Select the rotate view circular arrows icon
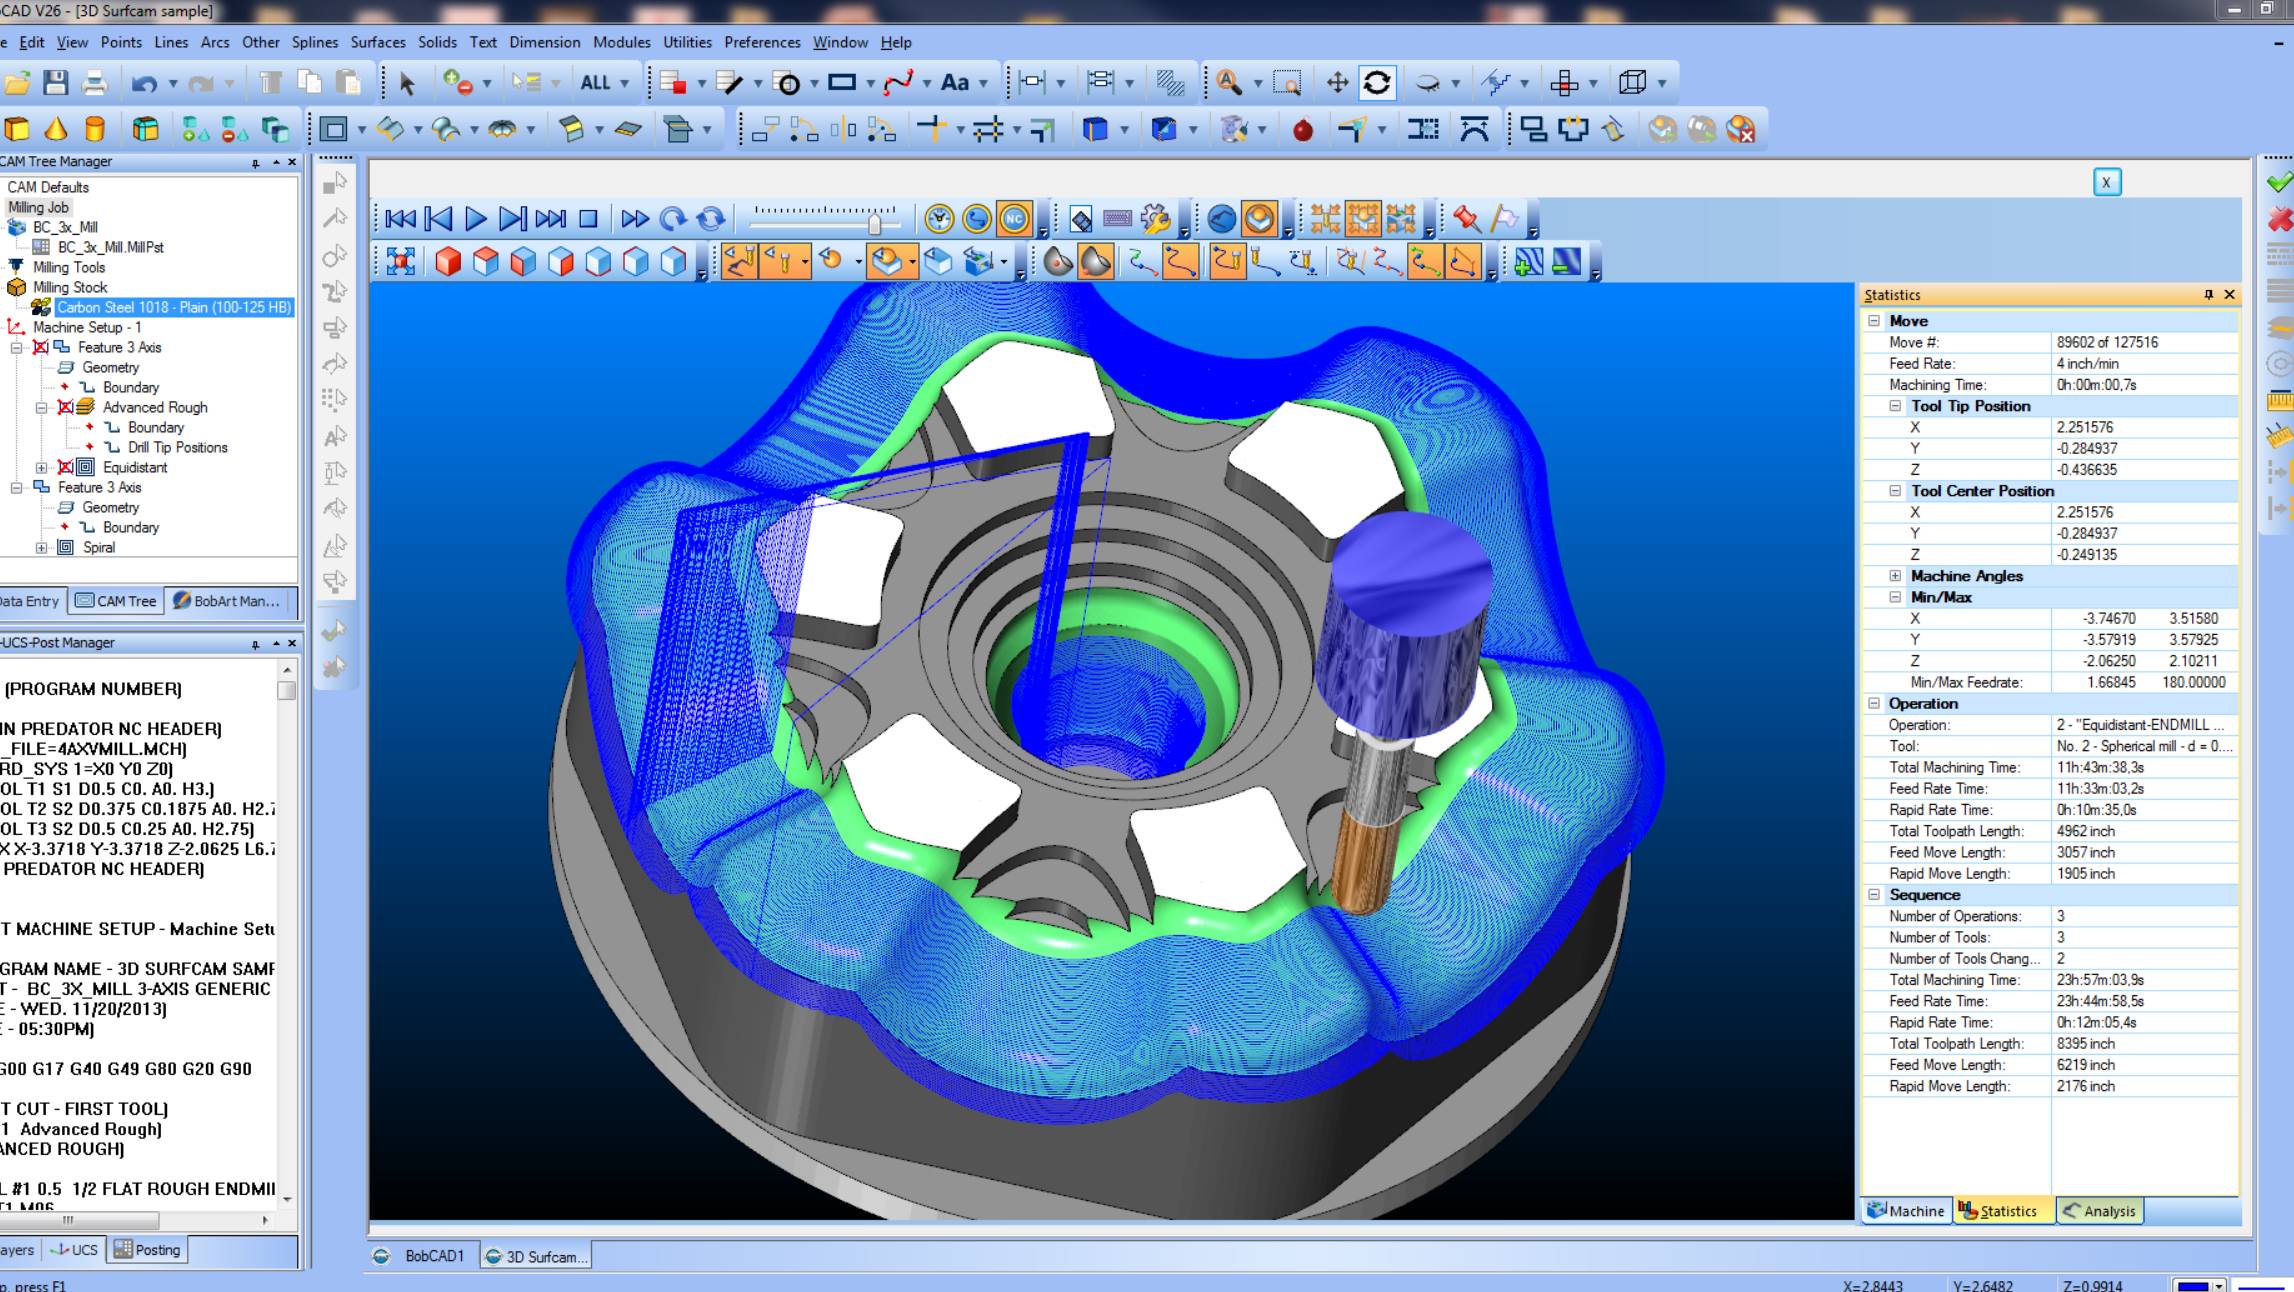This screenshot has height=1292, width=2294. point(1377,83)
